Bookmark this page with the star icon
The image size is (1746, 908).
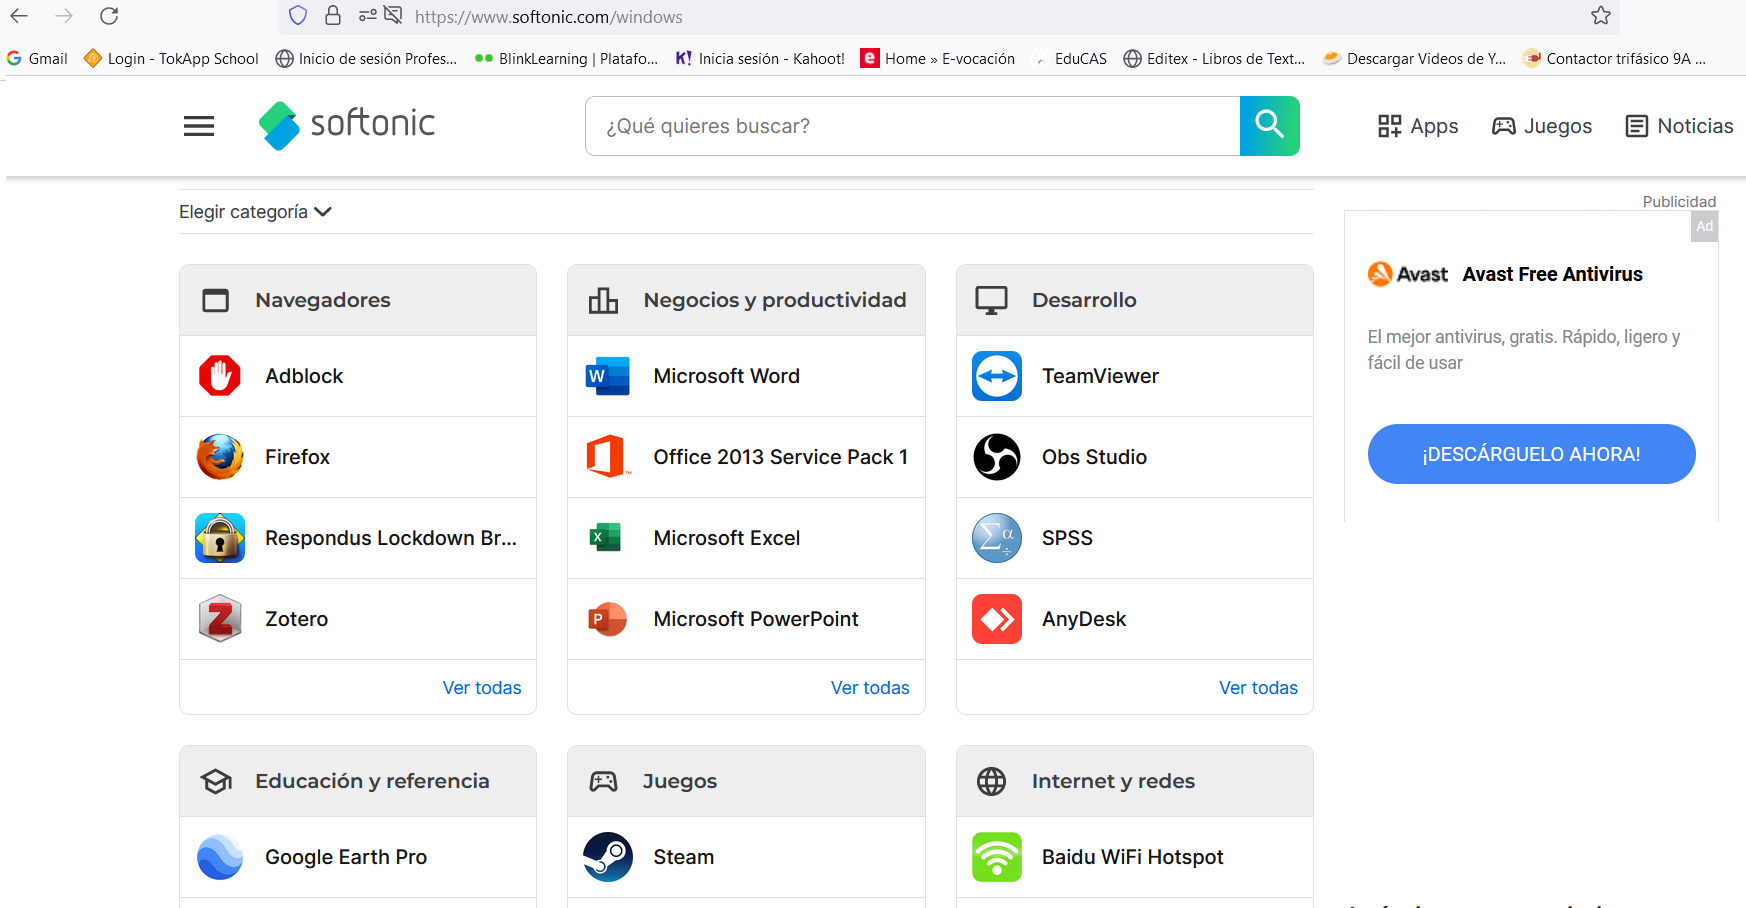coord(1600,16)
